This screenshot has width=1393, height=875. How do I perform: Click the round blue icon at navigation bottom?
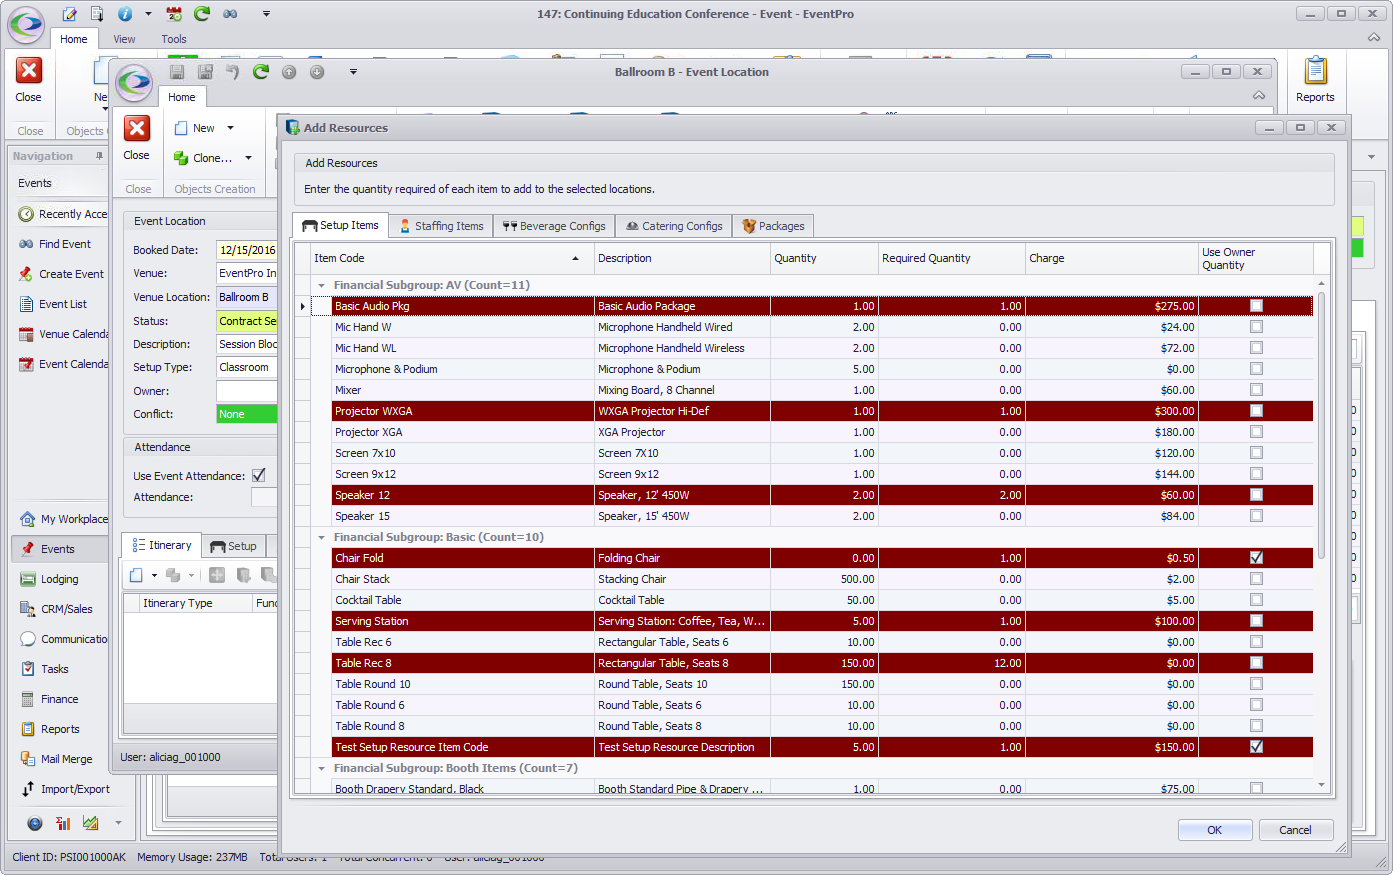click(35, 823)
